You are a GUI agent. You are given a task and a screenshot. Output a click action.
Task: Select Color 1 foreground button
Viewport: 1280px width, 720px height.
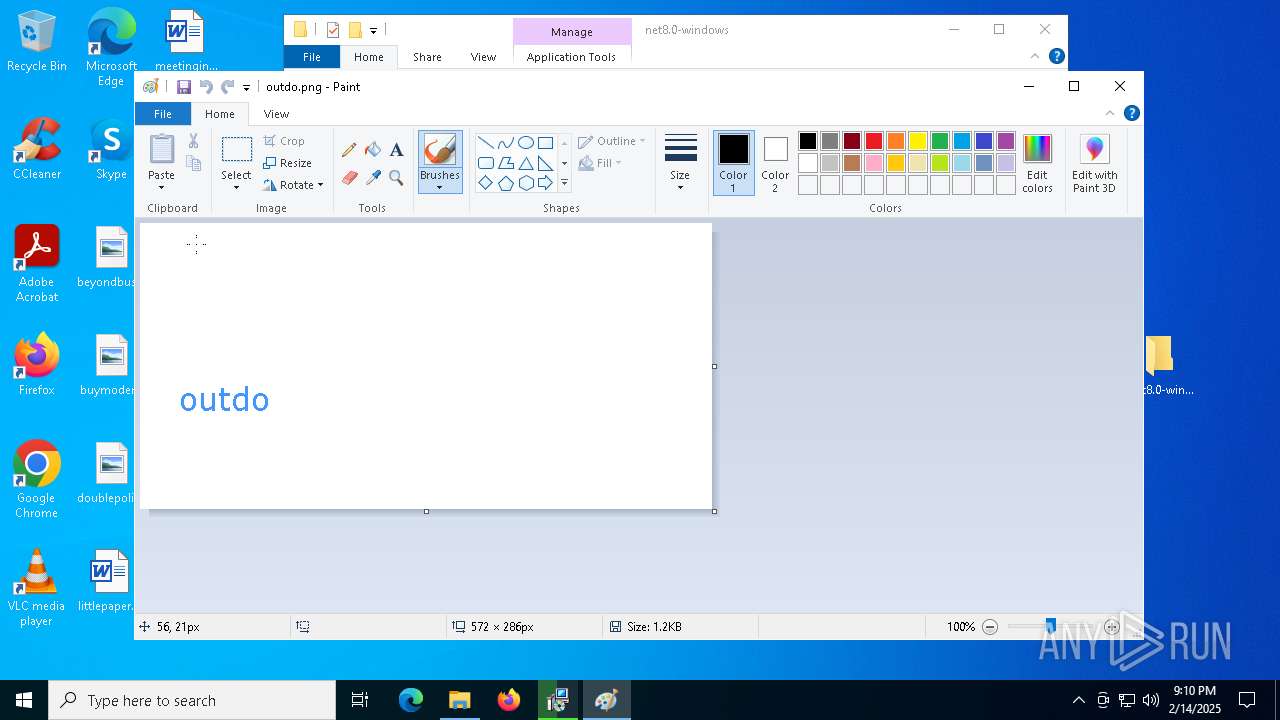734,164
